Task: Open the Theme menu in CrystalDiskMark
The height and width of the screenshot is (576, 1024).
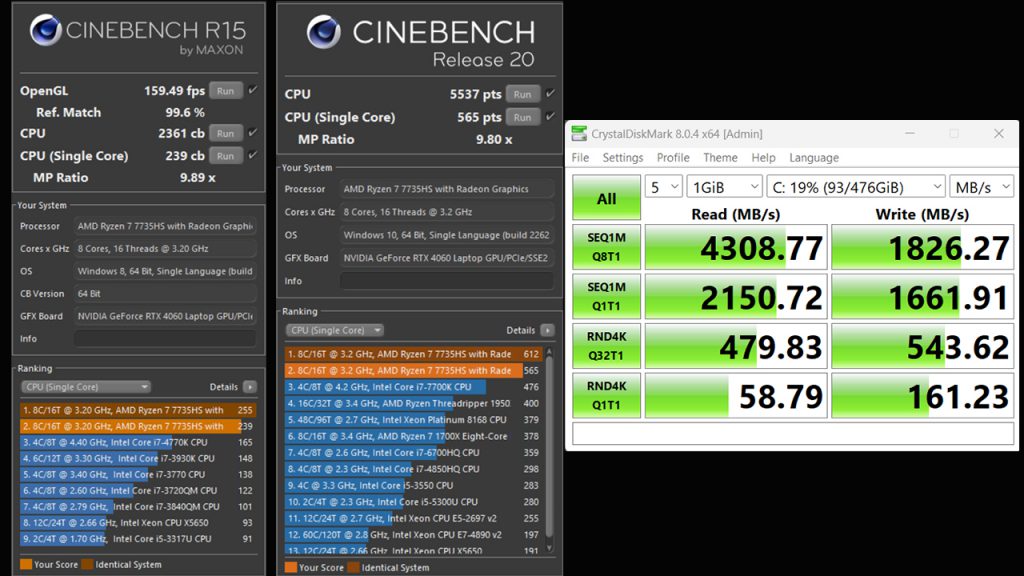Action: coord(720,157)
